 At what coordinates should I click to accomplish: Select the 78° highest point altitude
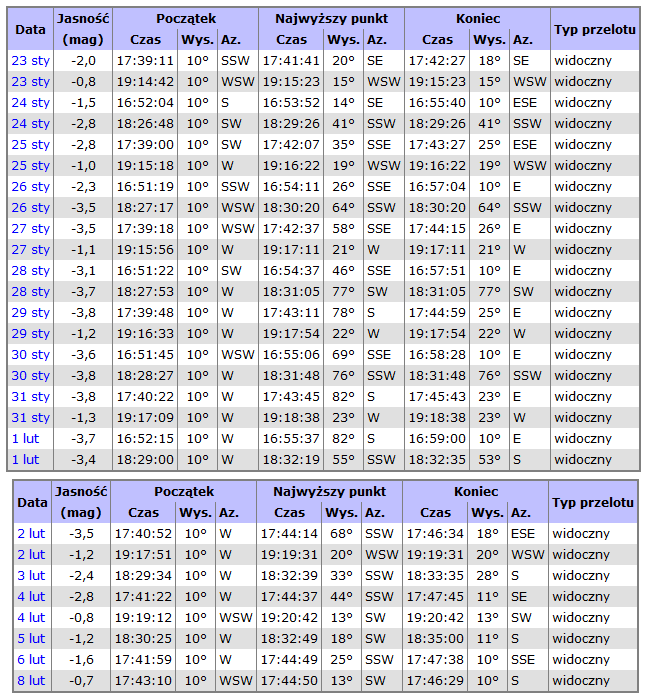click(343, 312)
